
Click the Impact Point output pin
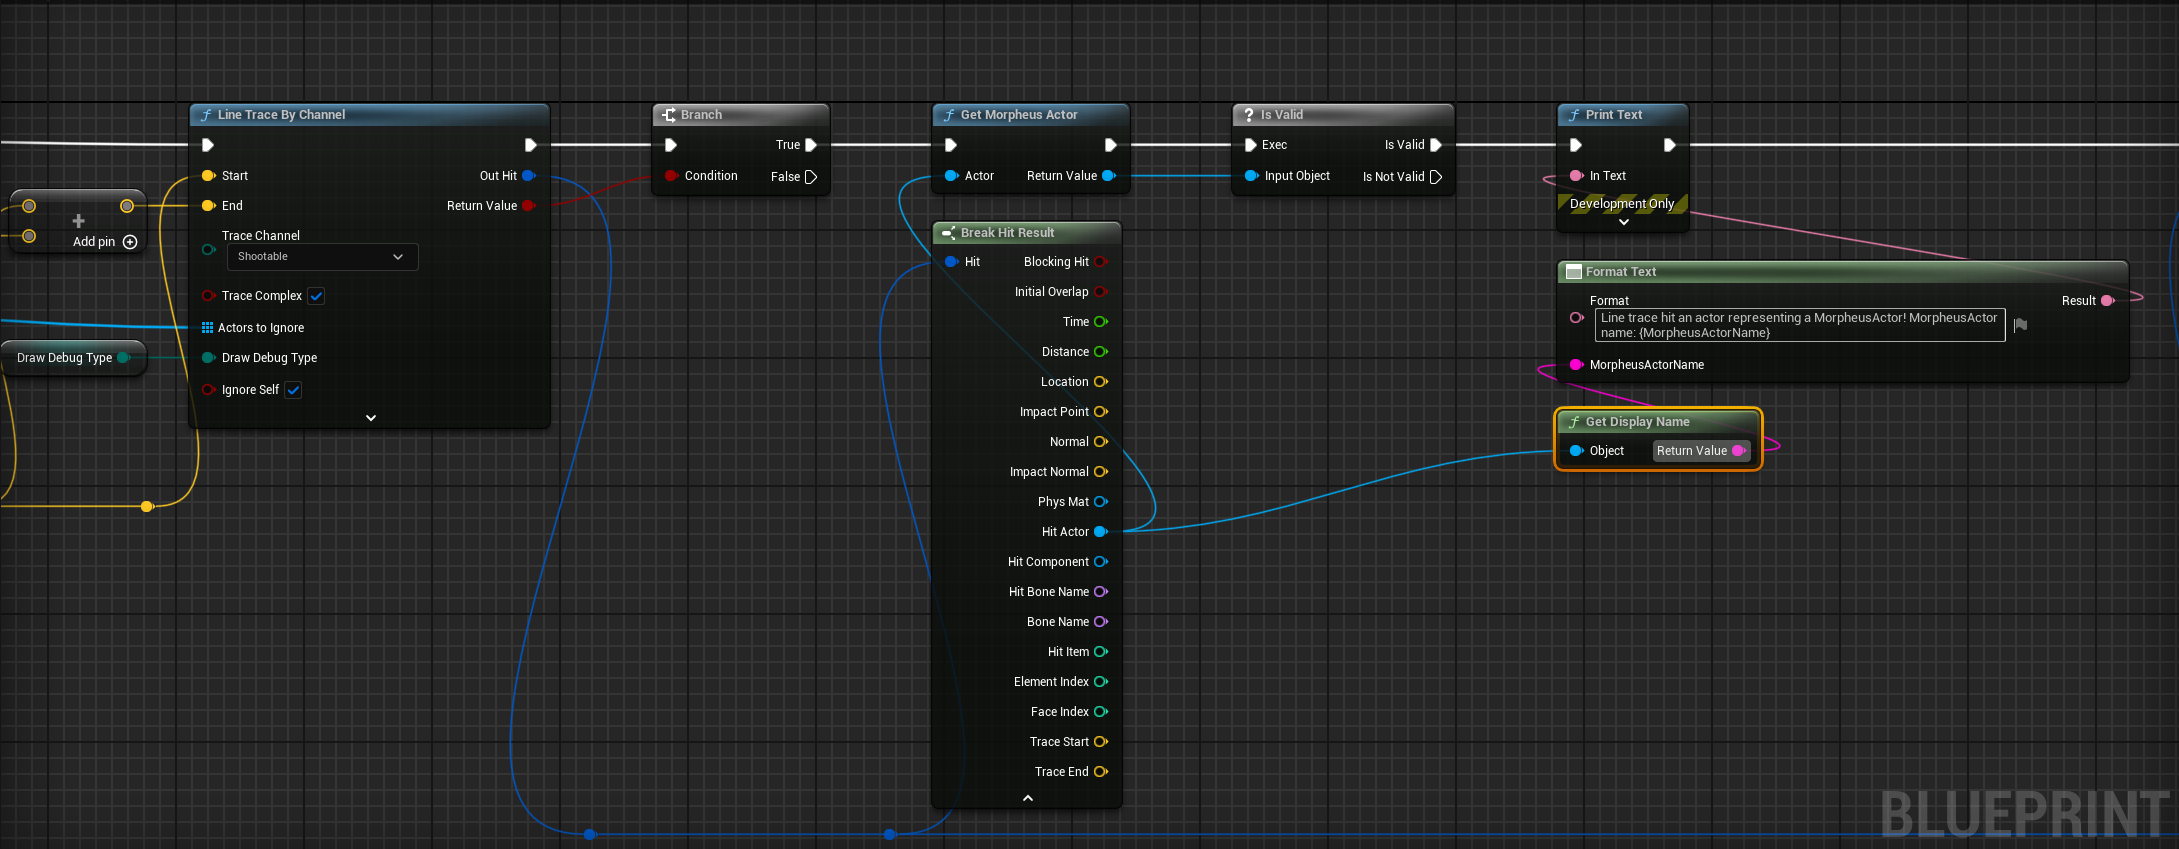(1100, 412)
